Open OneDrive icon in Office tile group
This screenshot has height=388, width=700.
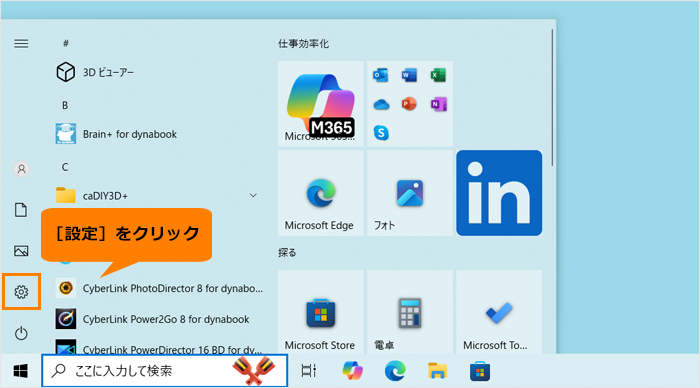pos(381,104)
